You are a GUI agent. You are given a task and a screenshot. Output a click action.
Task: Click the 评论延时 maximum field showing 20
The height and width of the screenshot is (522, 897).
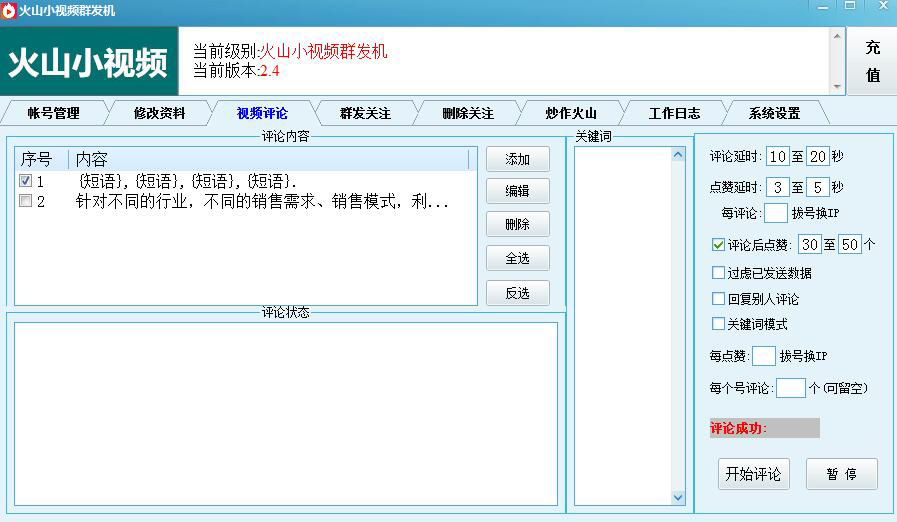(817, 156)
